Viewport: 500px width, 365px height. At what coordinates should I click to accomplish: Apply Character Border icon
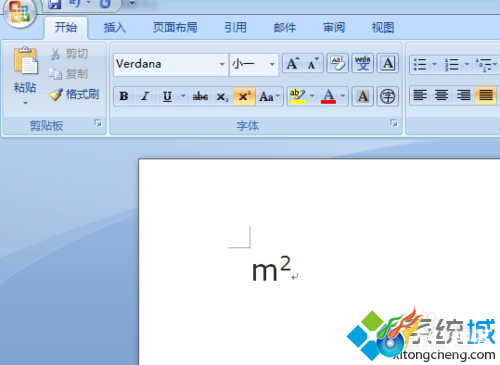pos(388,63)
